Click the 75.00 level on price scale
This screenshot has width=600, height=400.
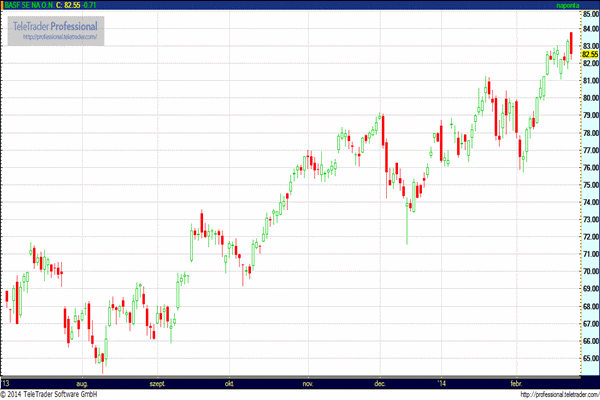[590, 185]
